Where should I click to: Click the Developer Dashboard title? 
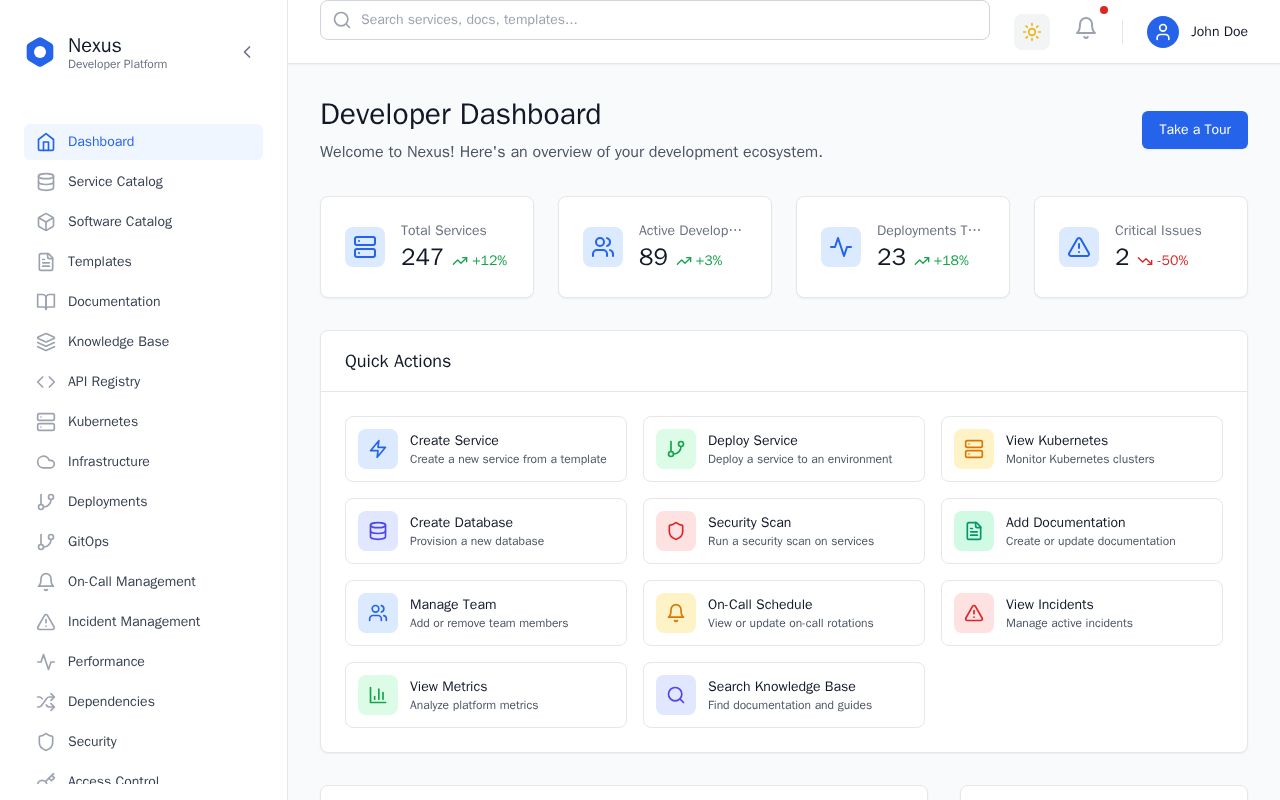click(461, 114)
